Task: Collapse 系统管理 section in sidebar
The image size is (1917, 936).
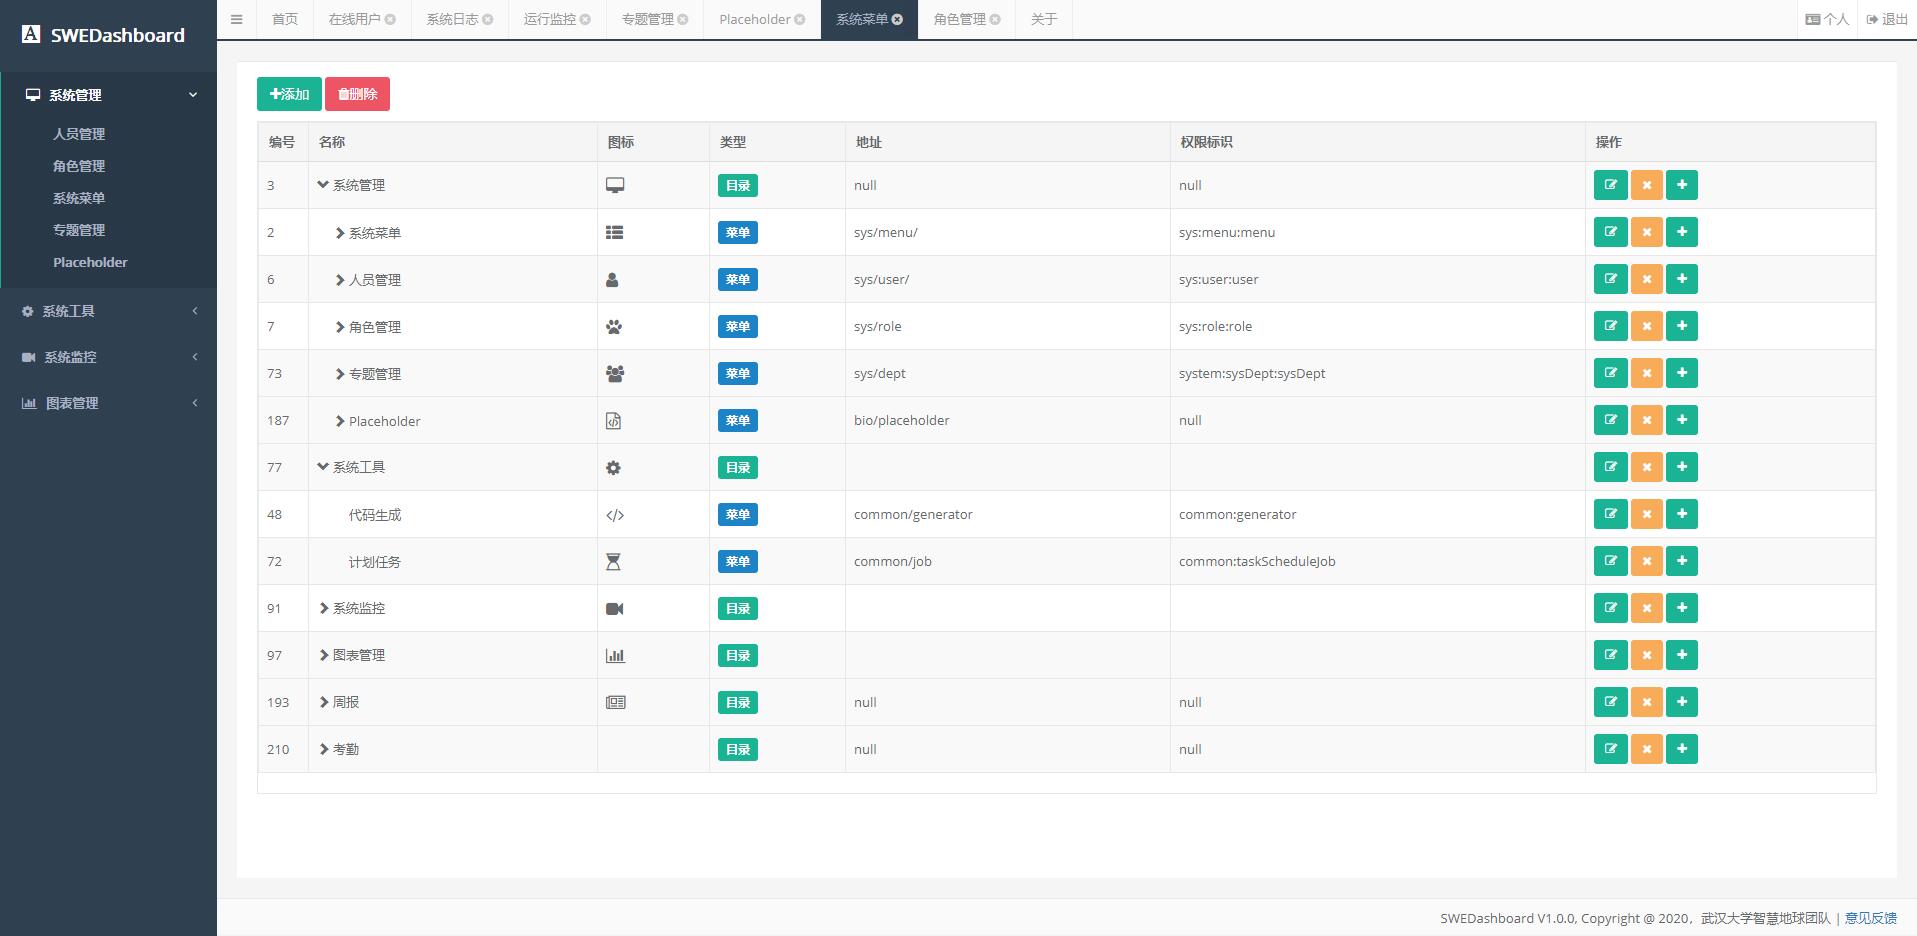Action: [108, 95]
